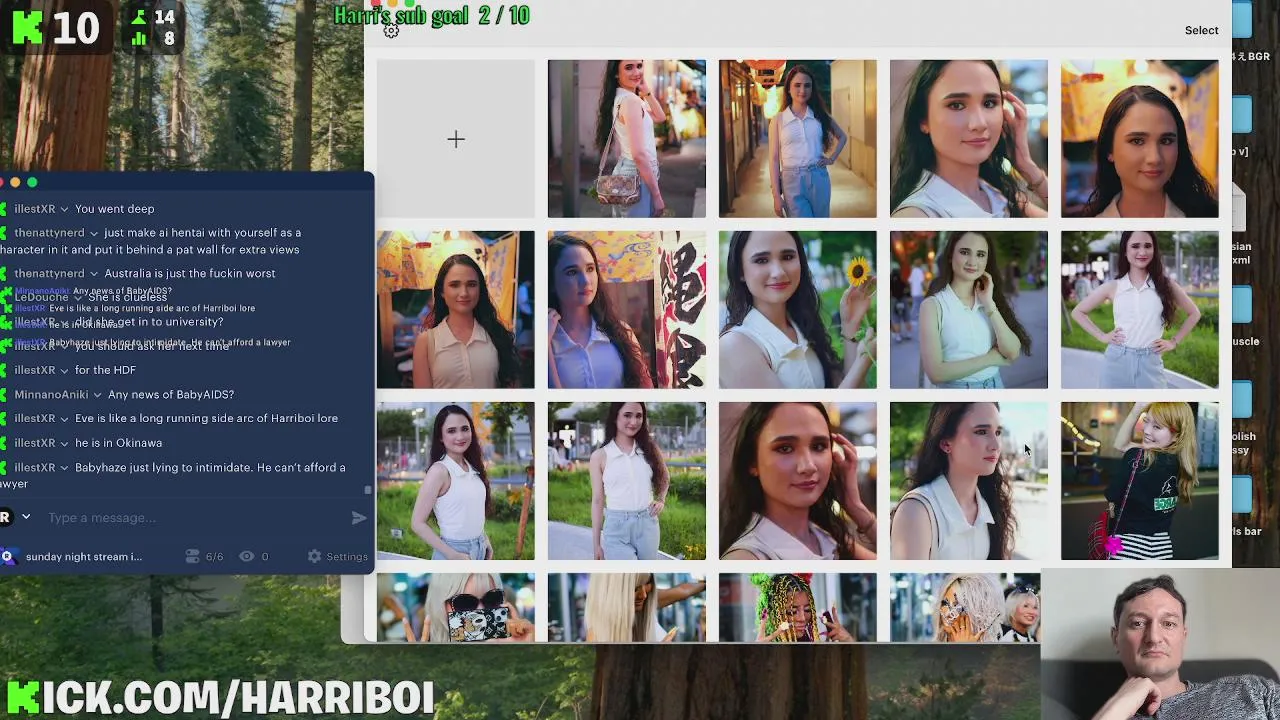Viewport: 1280px width, 720px height.
Task: Click message text 'You went deep'
Action: click(x=114, y=209)
